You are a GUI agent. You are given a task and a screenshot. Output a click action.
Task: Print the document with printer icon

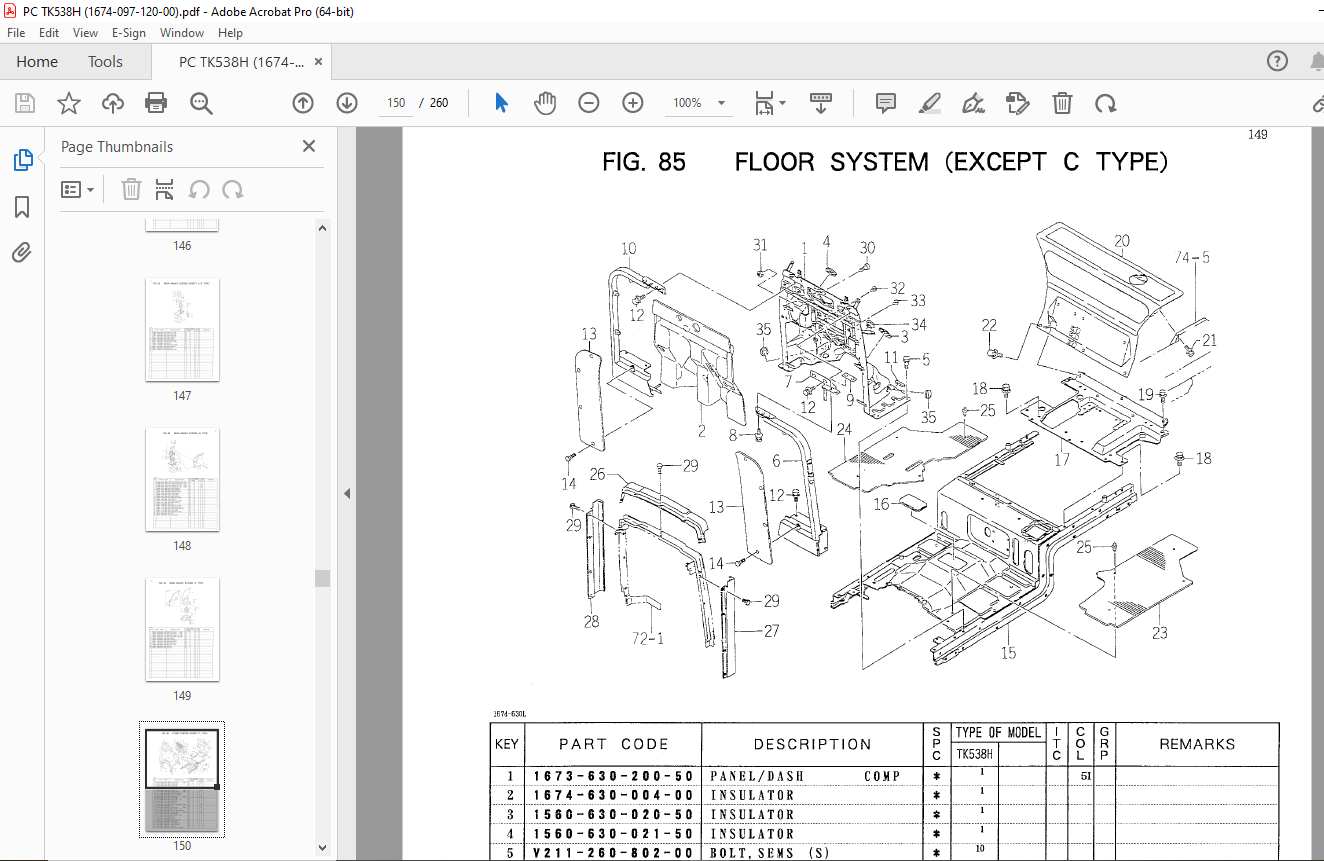click(156, 103)
